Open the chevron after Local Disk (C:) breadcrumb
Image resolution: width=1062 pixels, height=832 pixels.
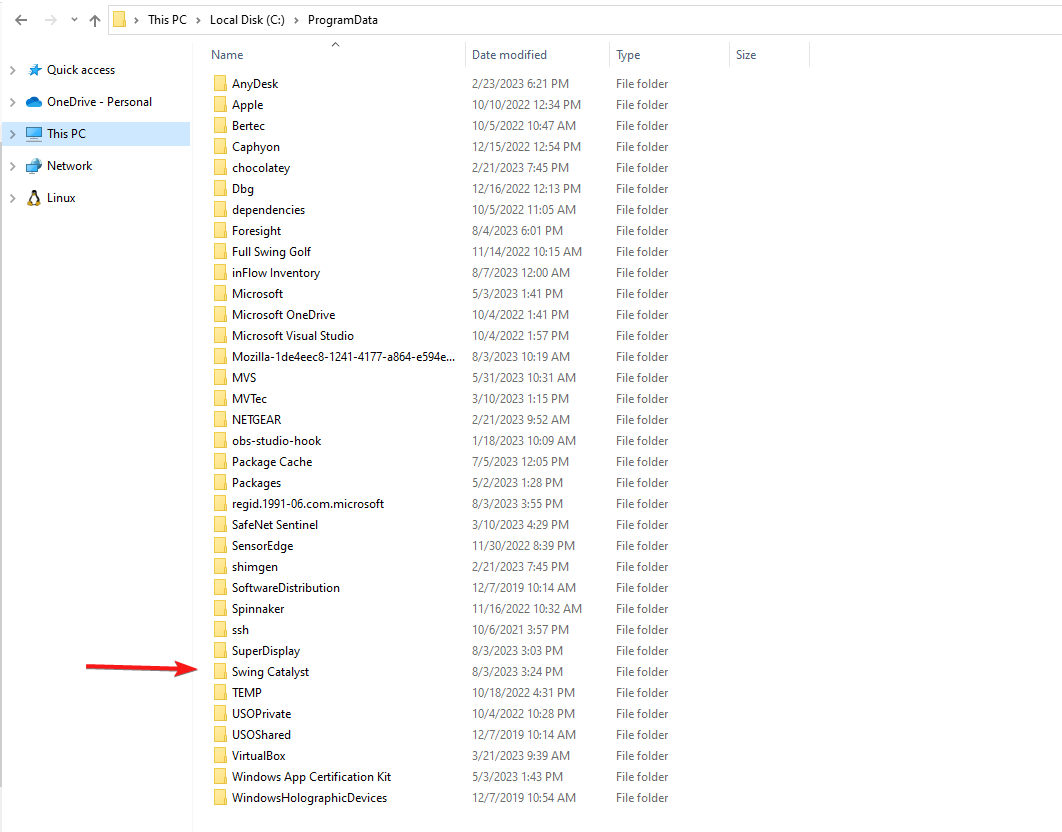click(x=296, y=20)
